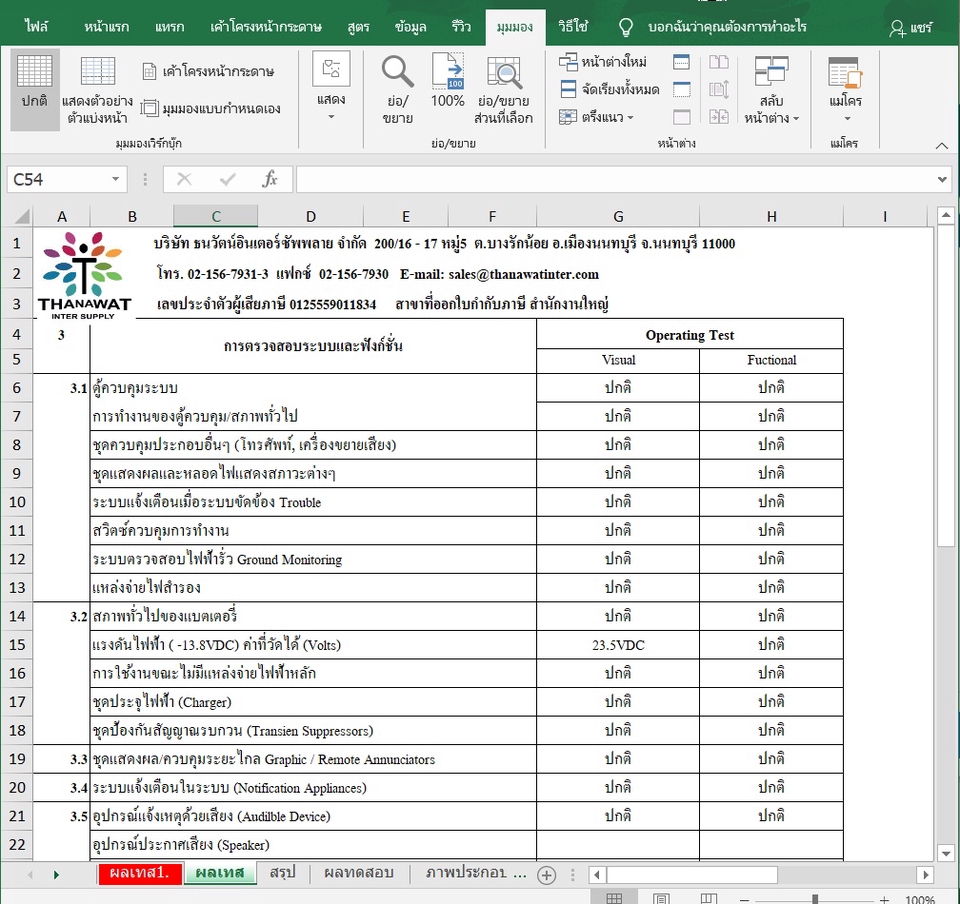Click the Split window icon
The image size is (960, 904).
[x=681, y=62]
